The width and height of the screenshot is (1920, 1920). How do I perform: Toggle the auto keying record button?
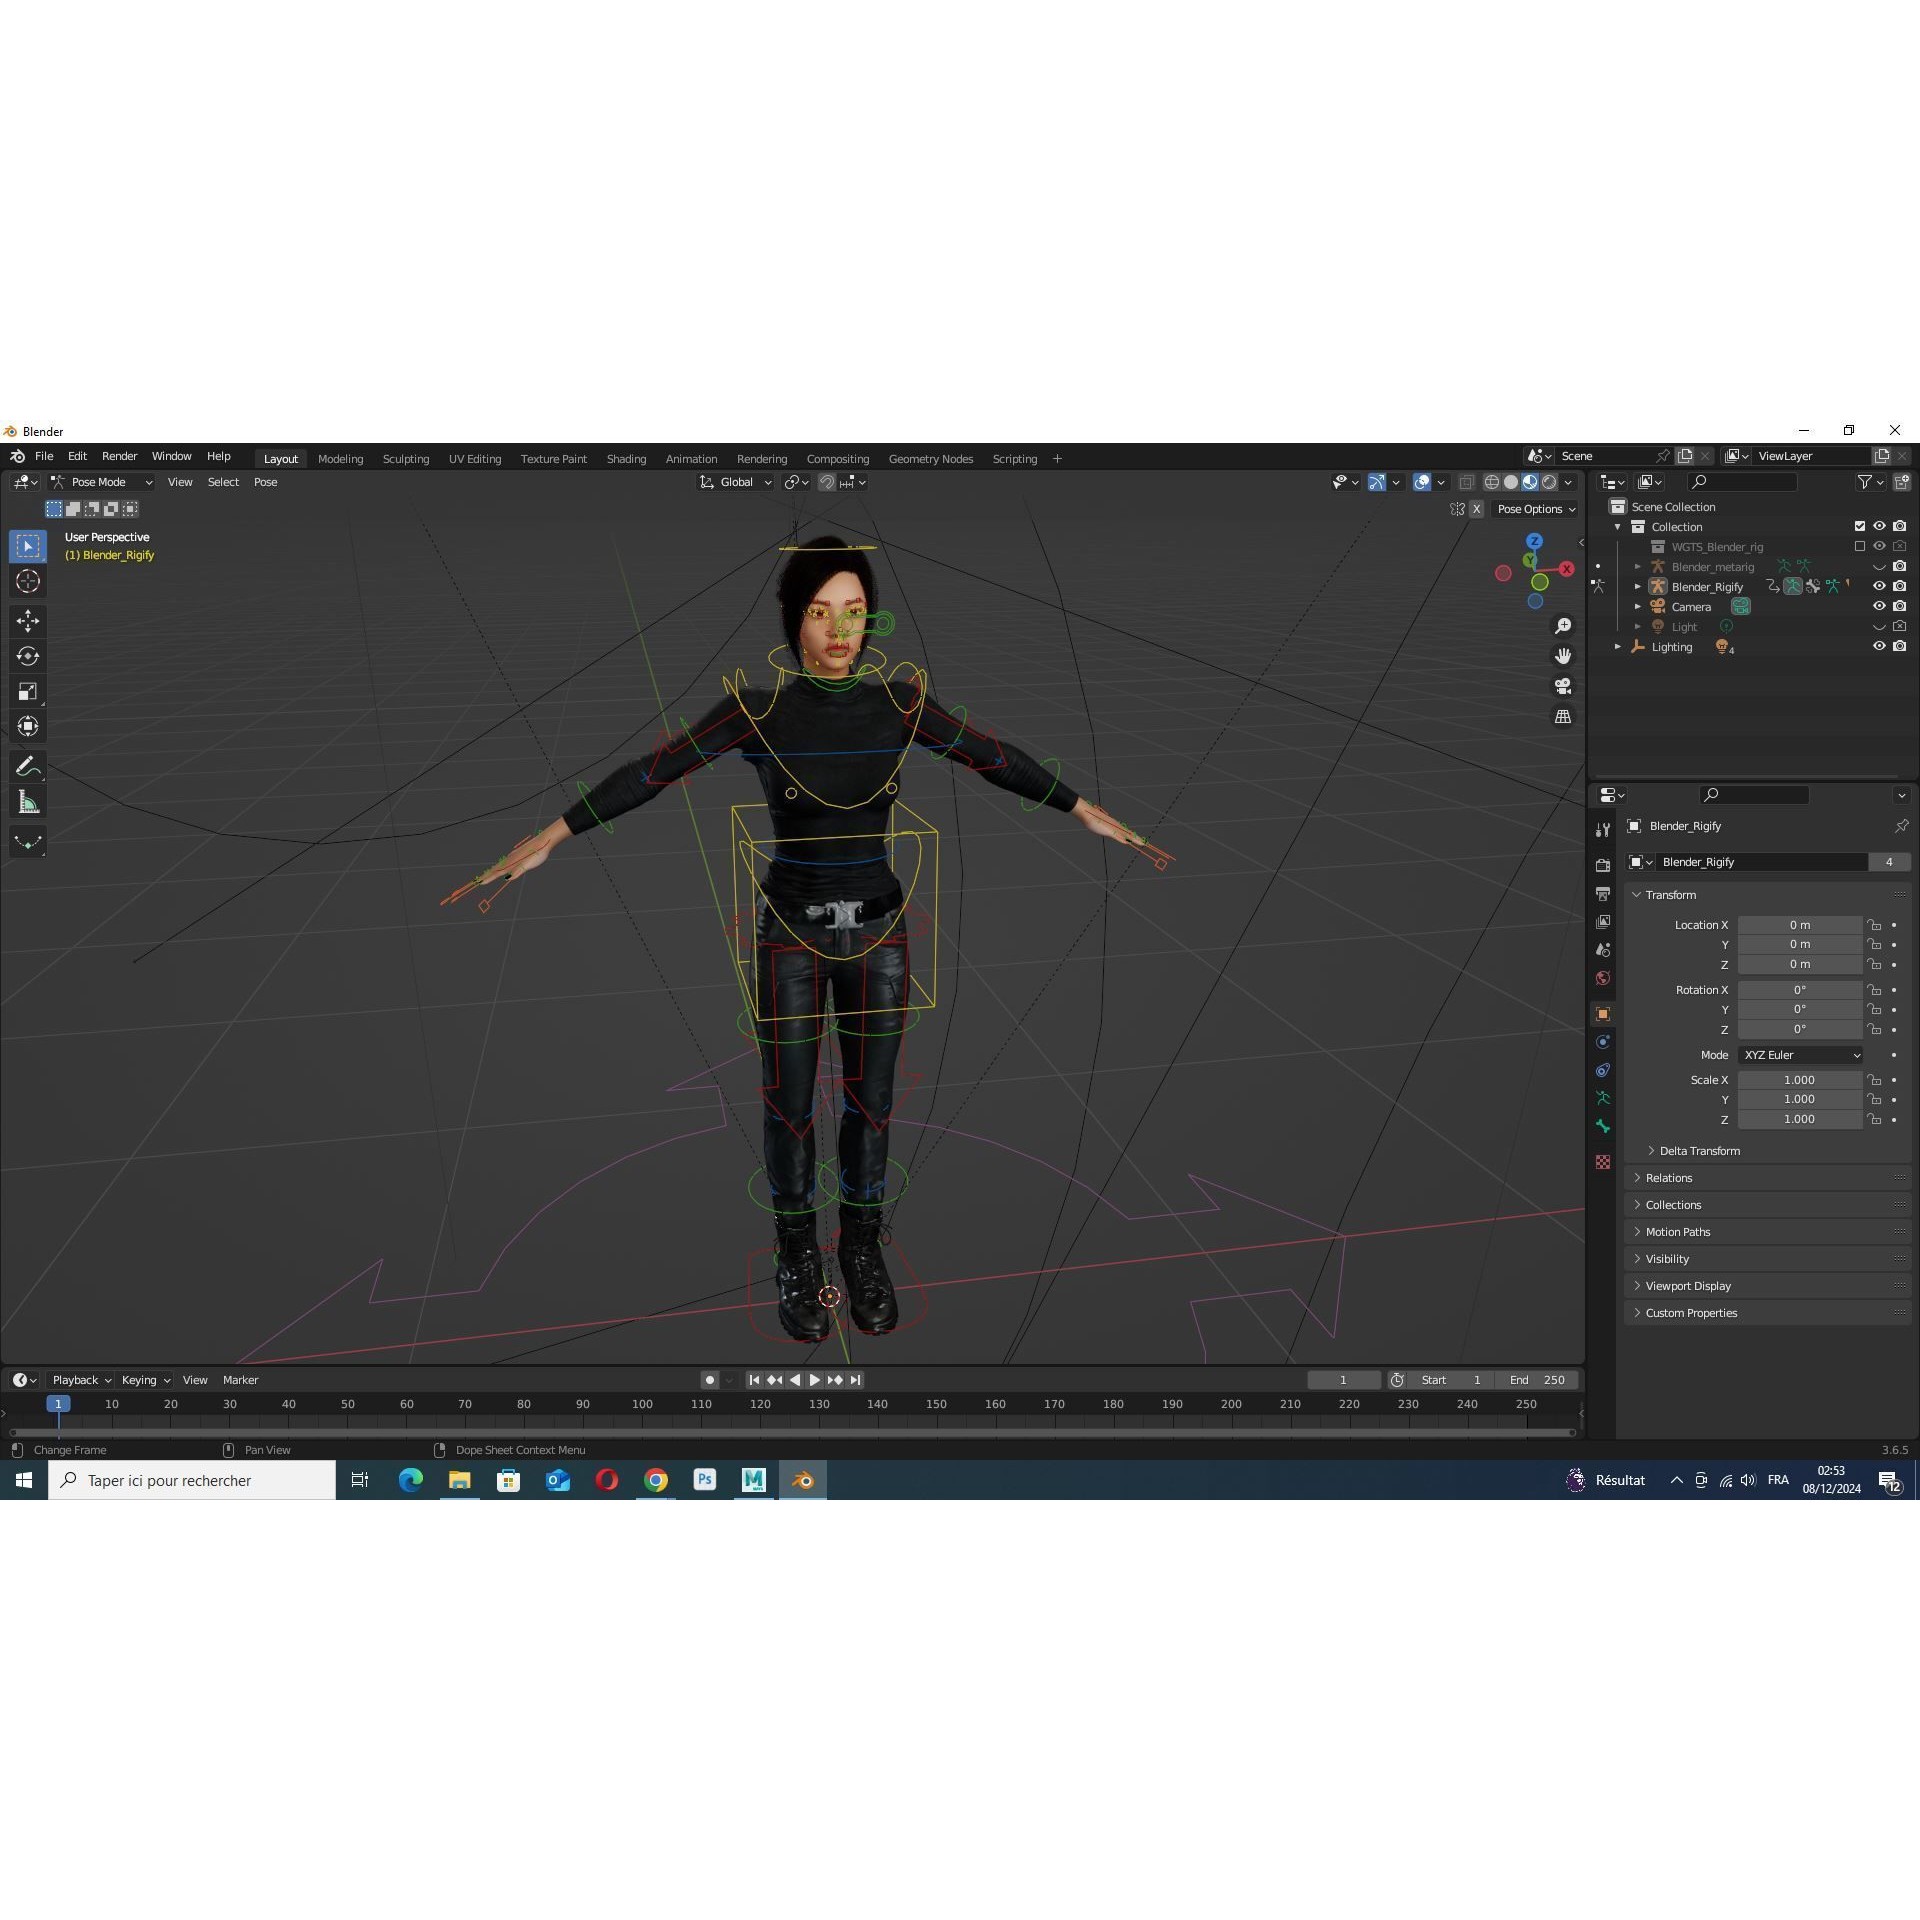pos(709,1380)
